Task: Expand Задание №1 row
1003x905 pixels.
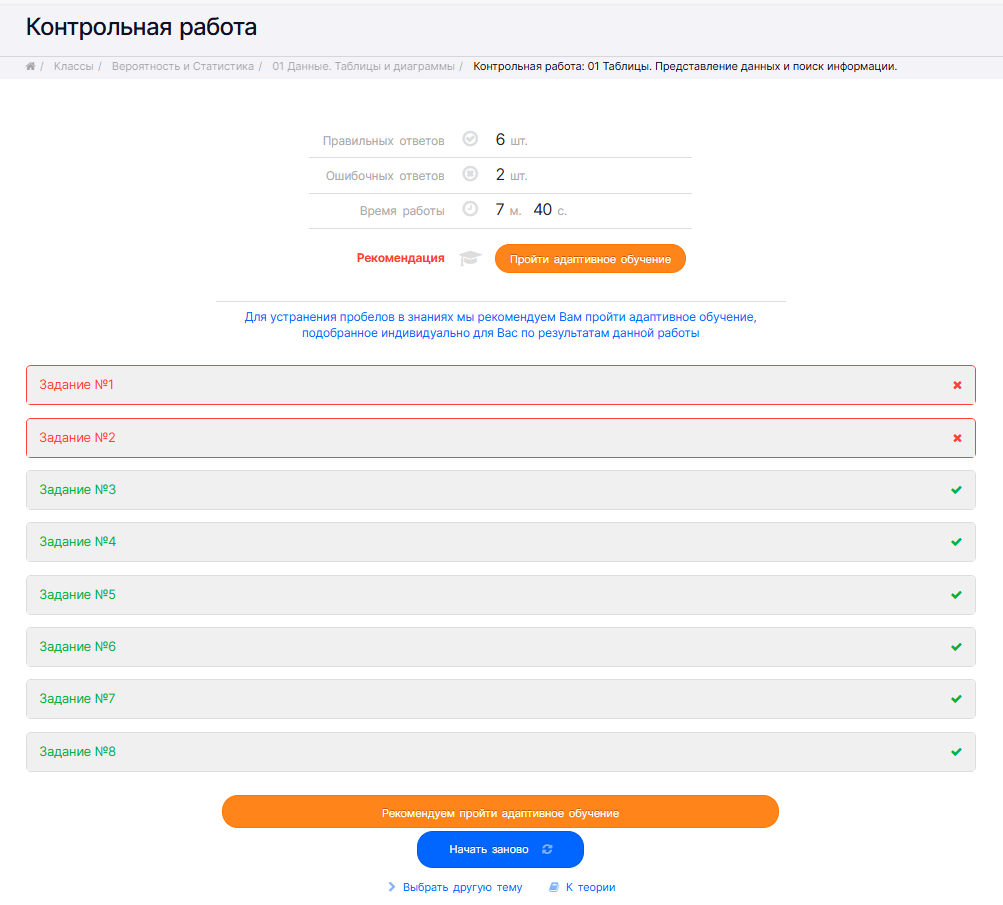Action: [x=500, y=385]
